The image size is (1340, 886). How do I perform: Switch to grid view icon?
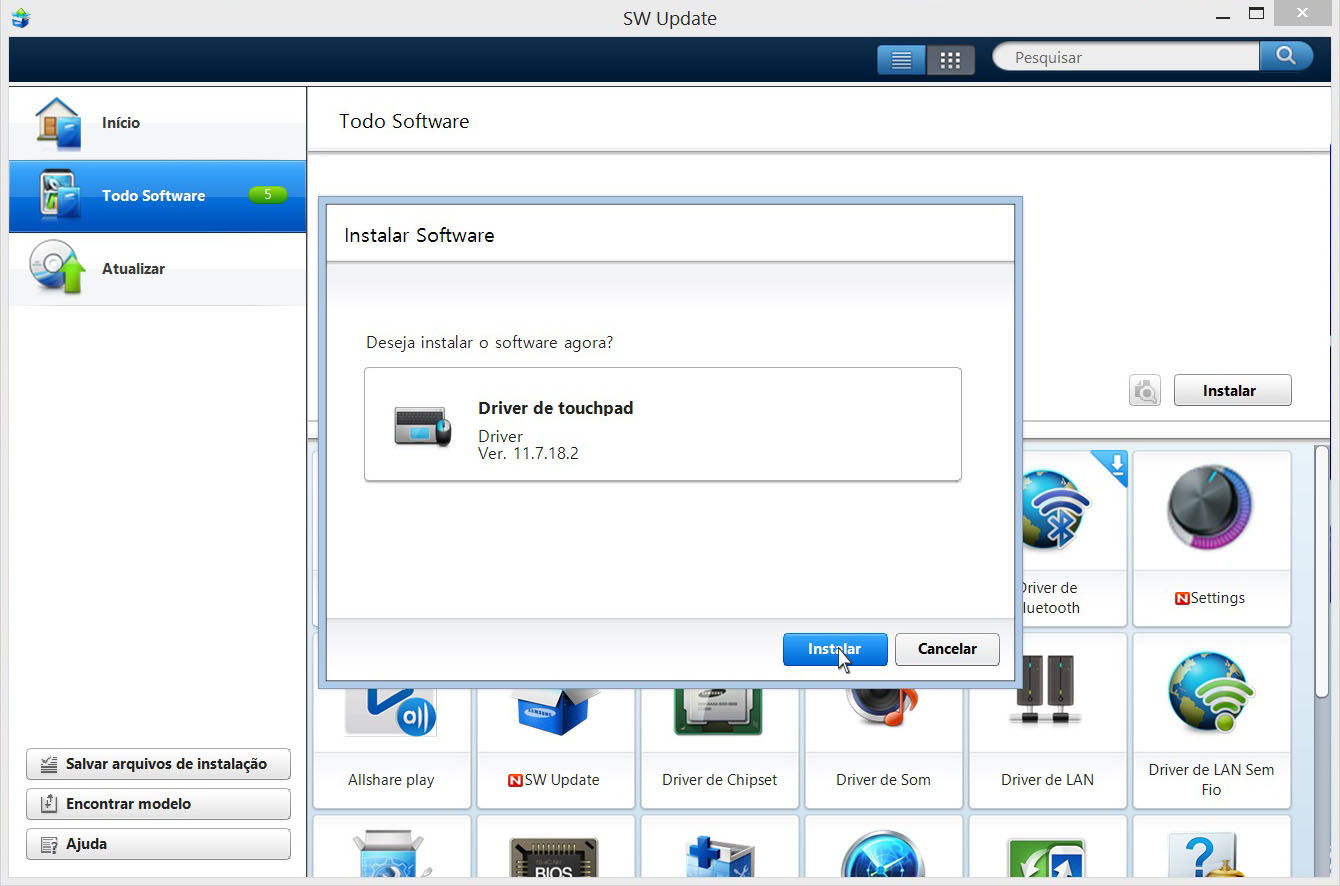pyautogui.click(x=950, y=59)
